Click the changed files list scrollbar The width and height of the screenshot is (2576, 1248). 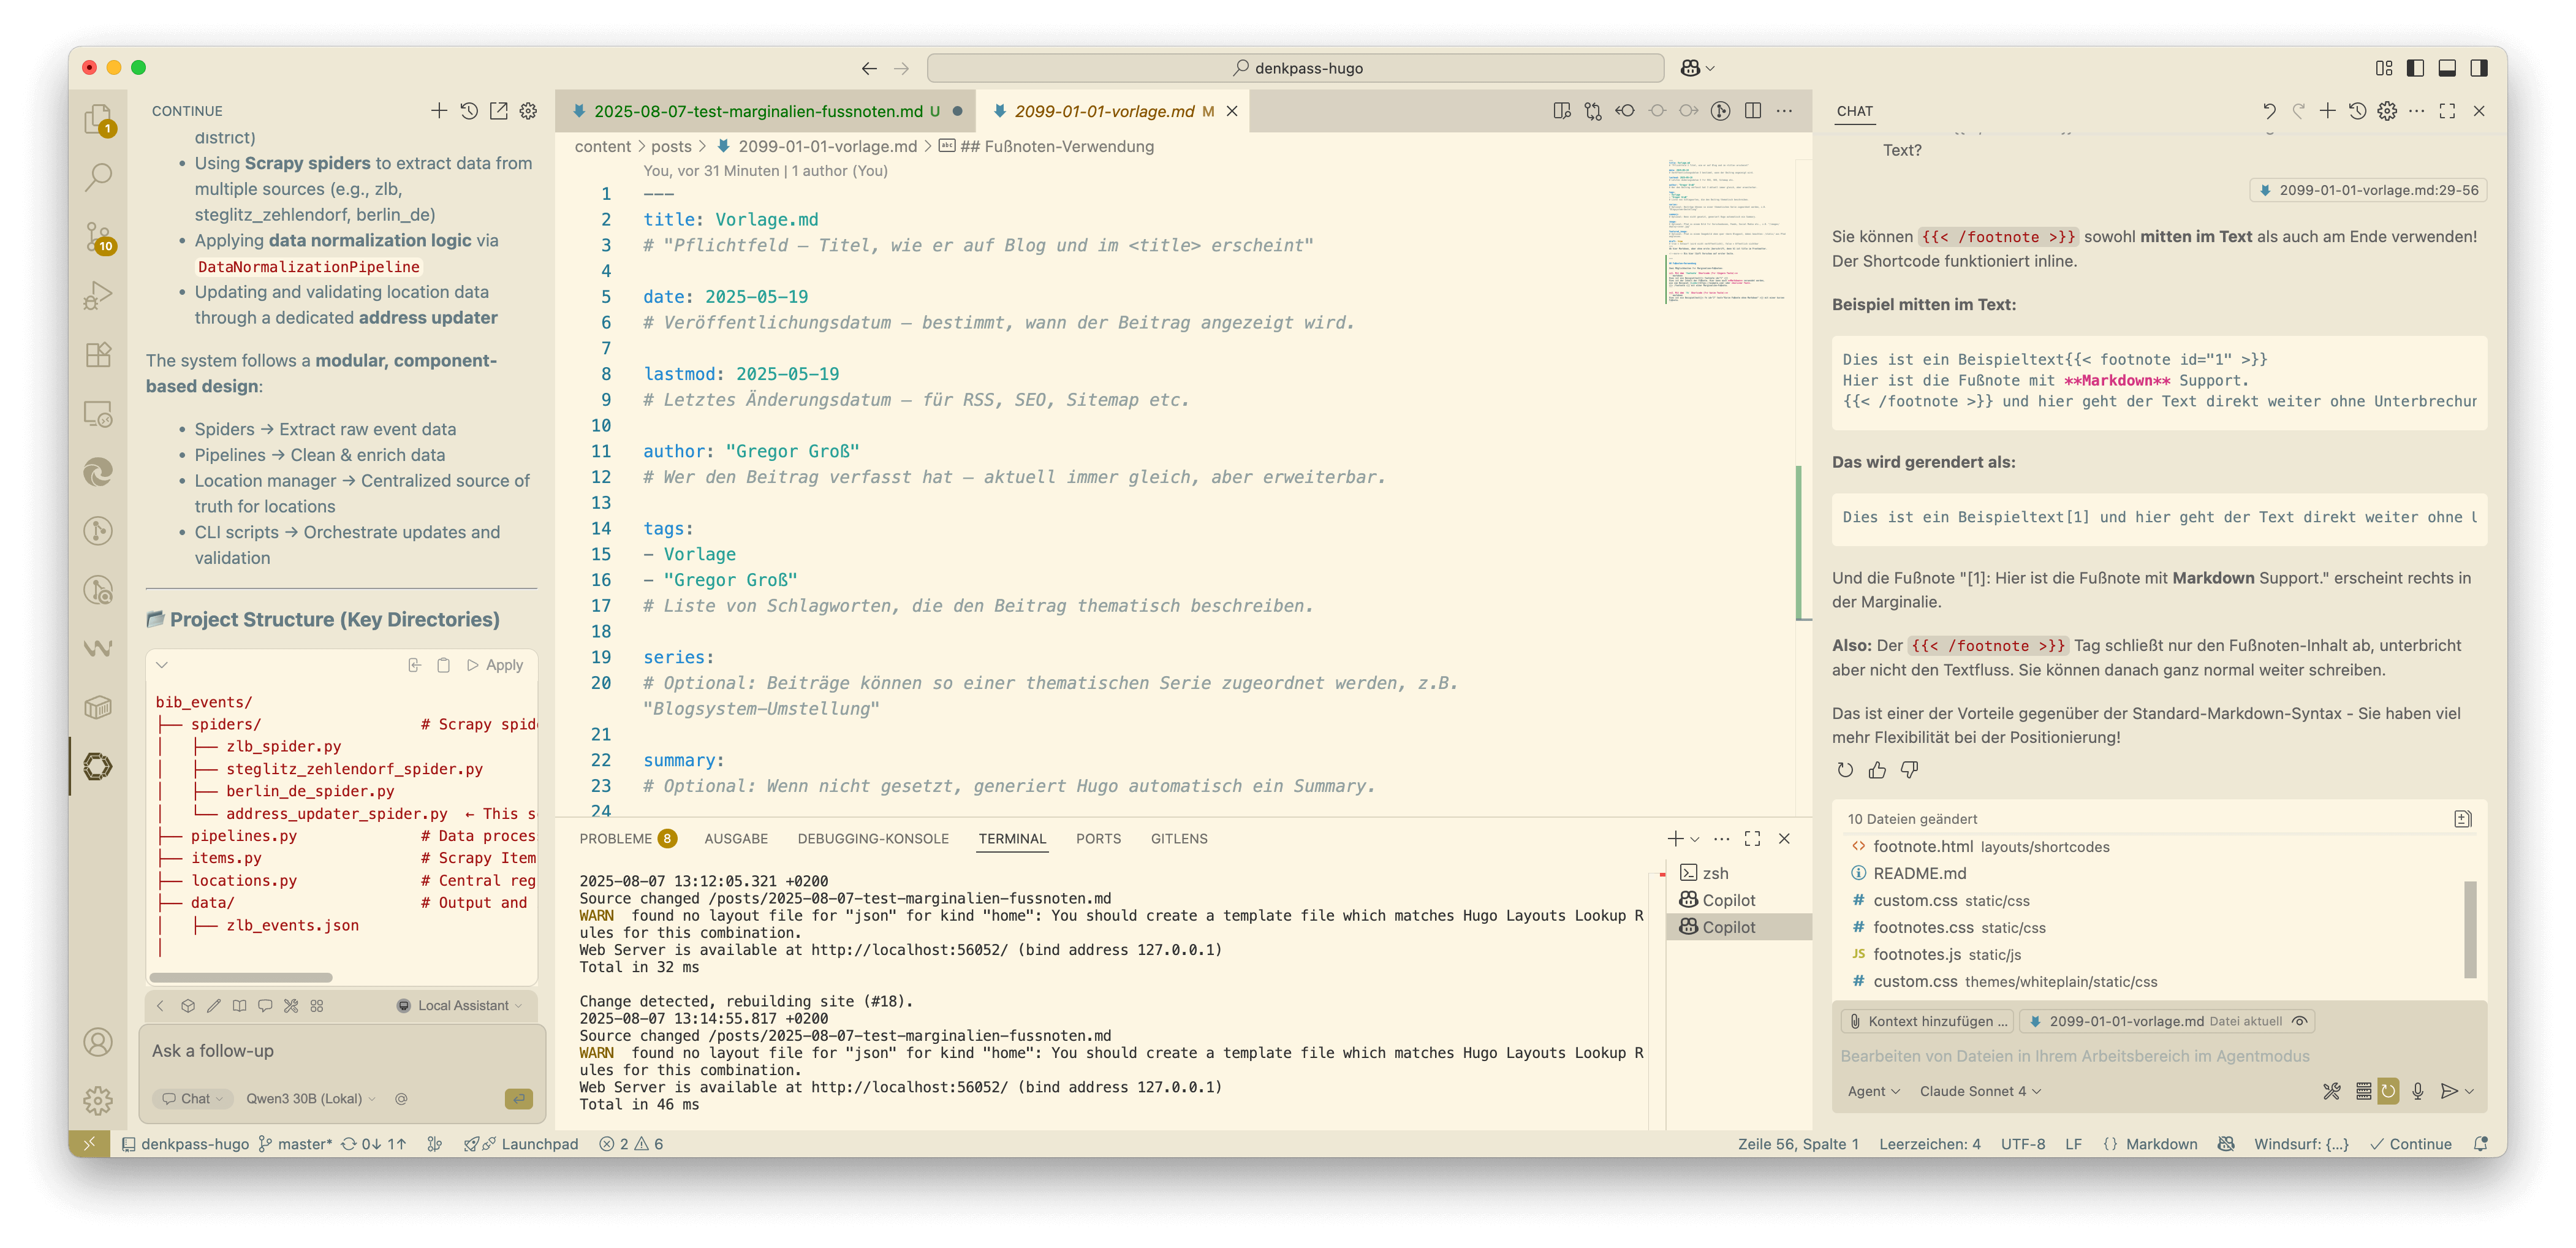coord(2470,929)
